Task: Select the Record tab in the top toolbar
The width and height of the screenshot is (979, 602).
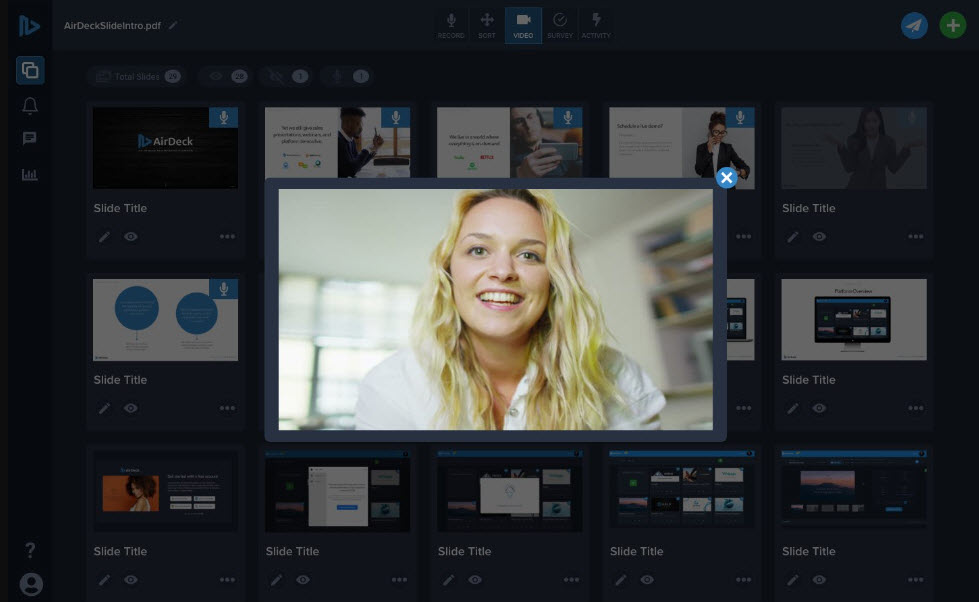Action: point(451,26)
